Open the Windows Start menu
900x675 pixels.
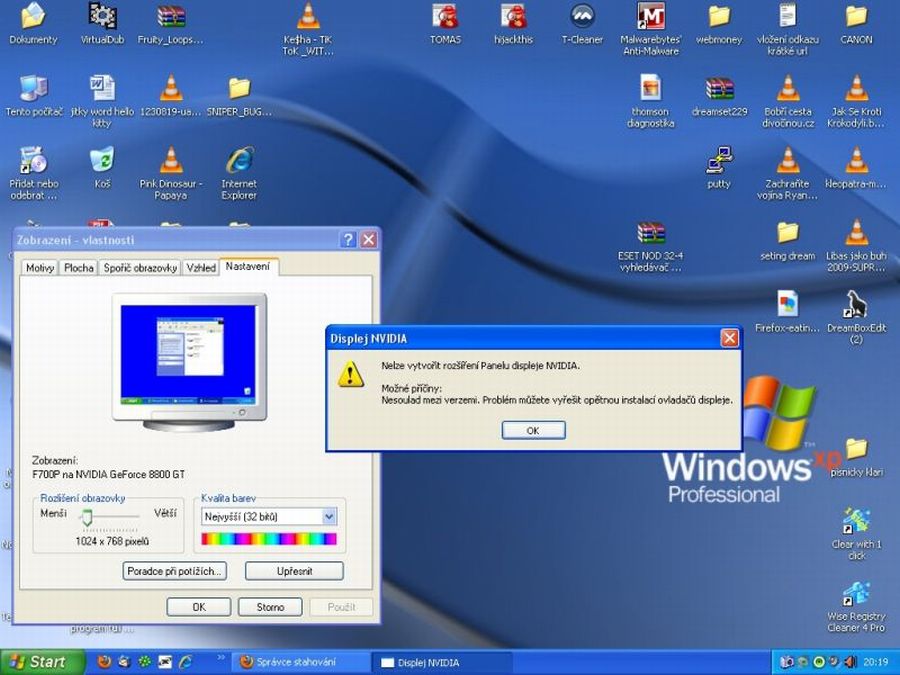(x=42, y=662)
